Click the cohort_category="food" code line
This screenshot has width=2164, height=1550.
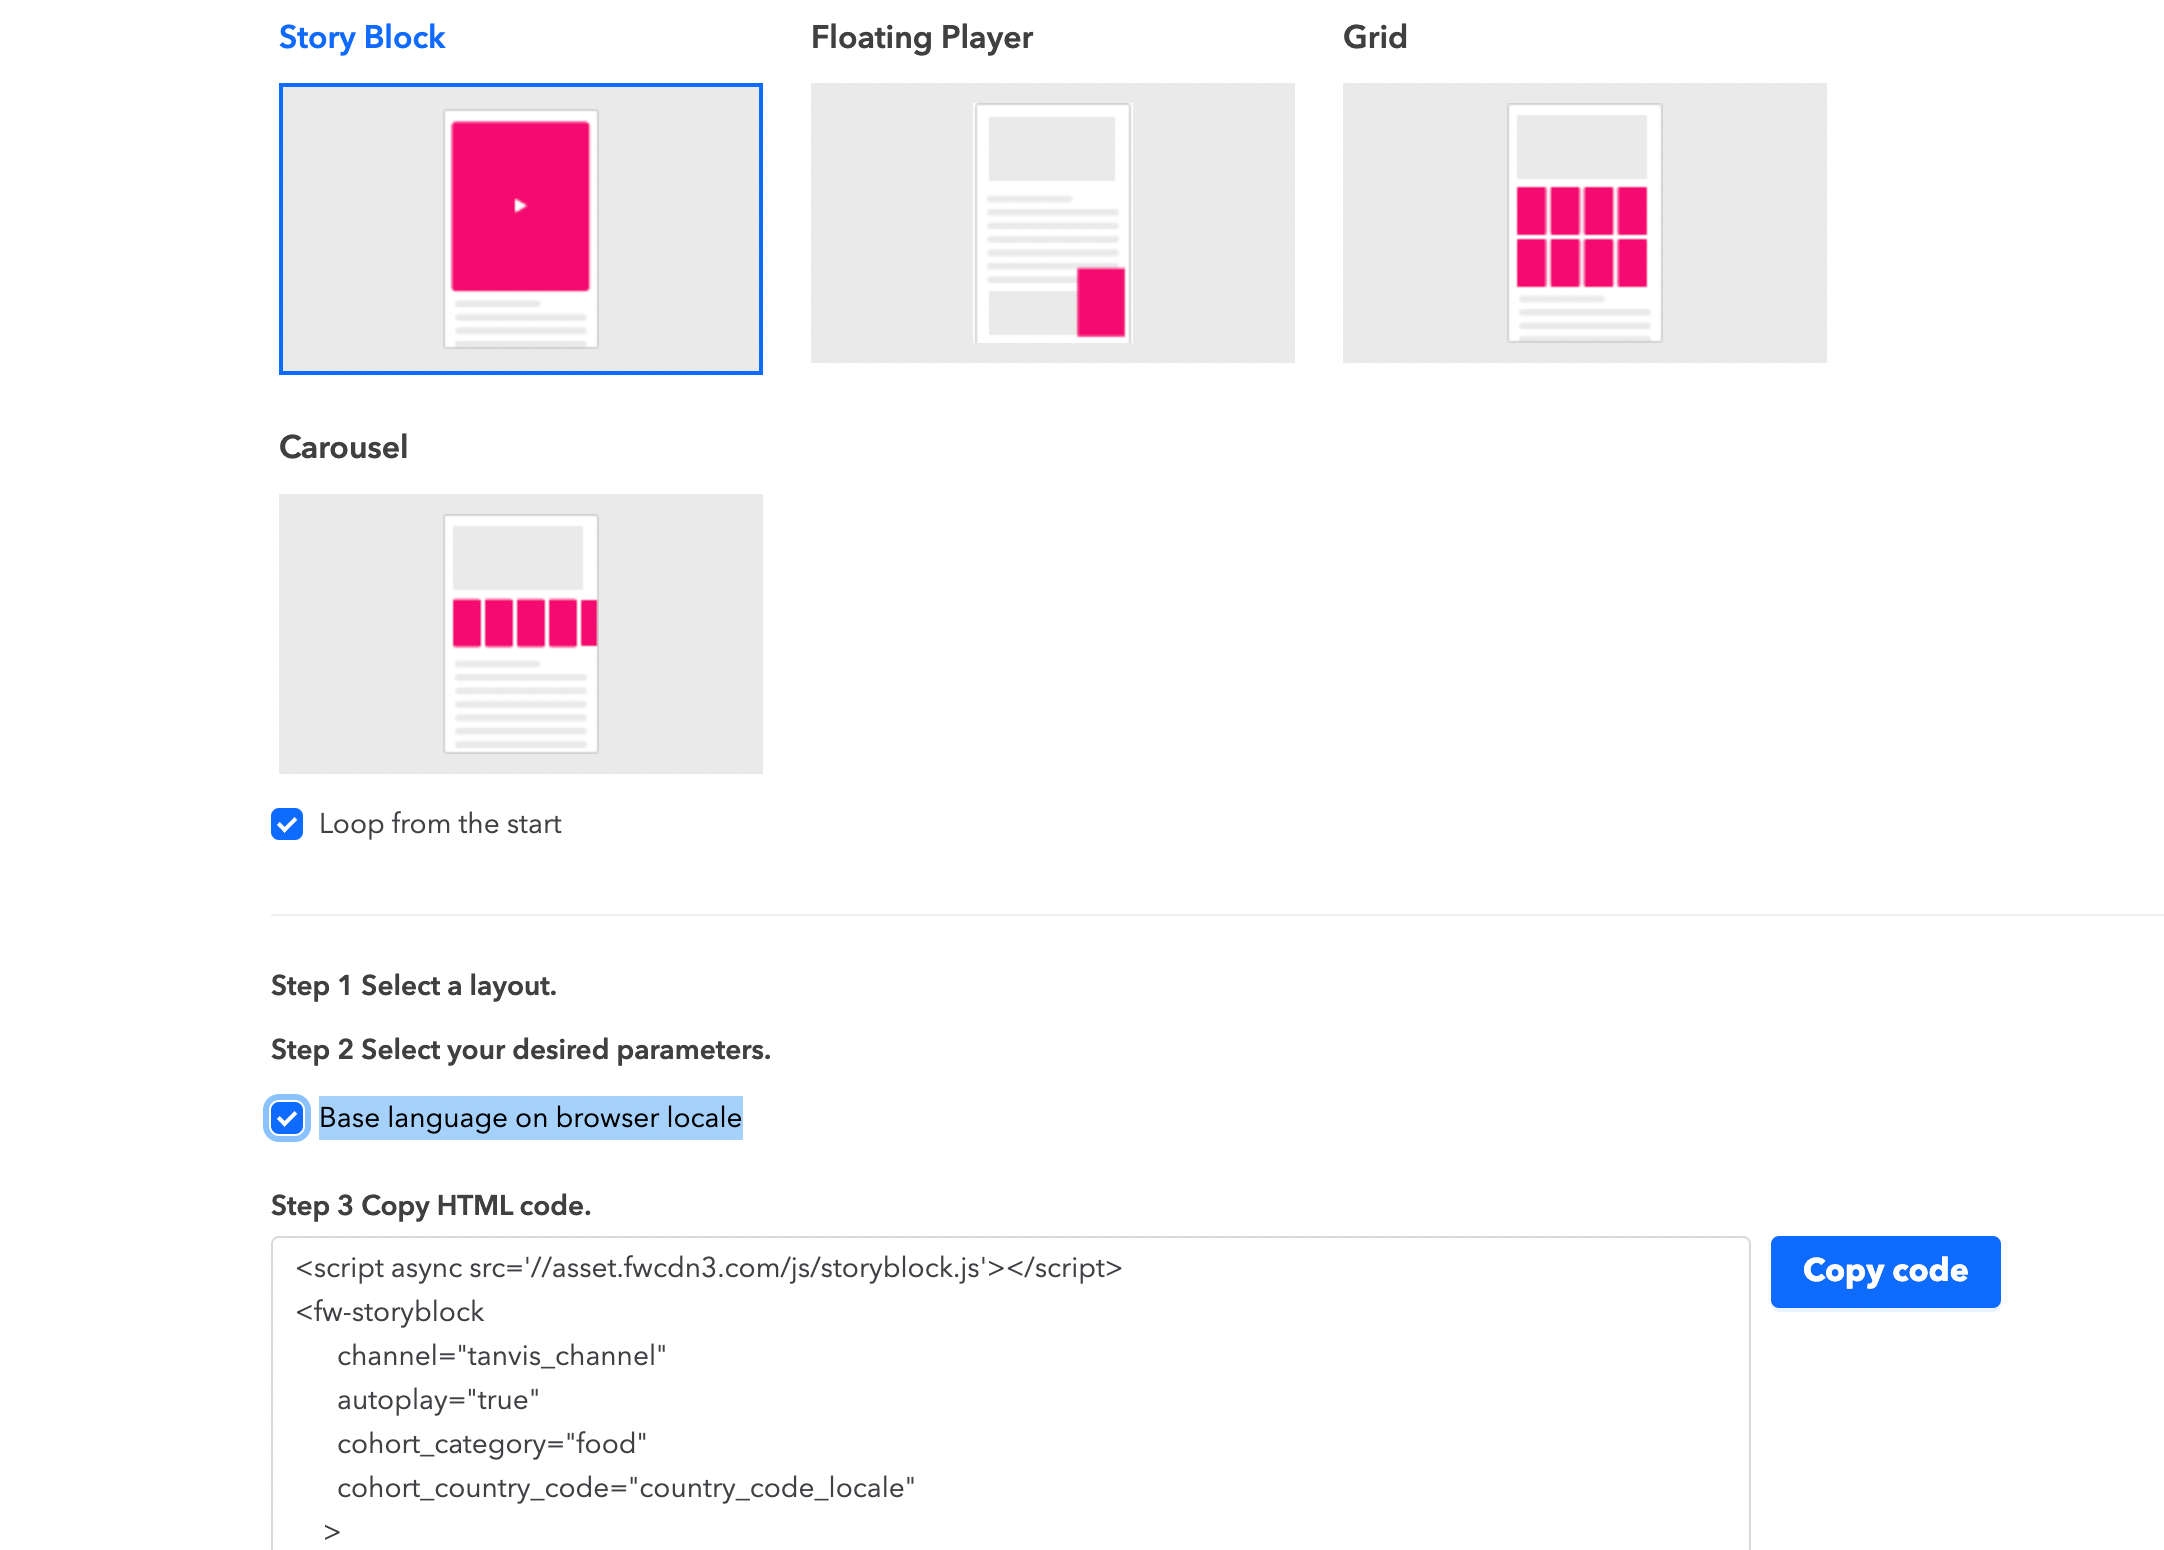(x=491, y=1444)
